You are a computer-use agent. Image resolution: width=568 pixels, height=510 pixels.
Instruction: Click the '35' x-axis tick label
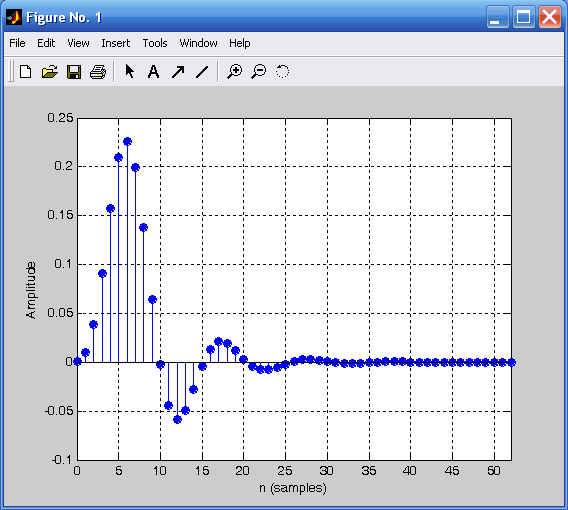click(369, 471)
